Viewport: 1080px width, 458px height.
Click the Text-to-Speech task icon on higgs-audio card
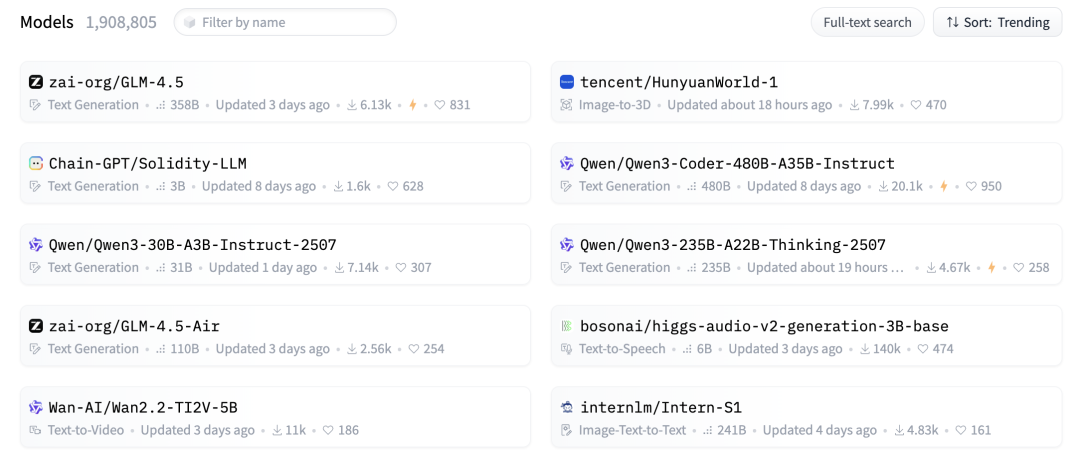pos(567,349)
